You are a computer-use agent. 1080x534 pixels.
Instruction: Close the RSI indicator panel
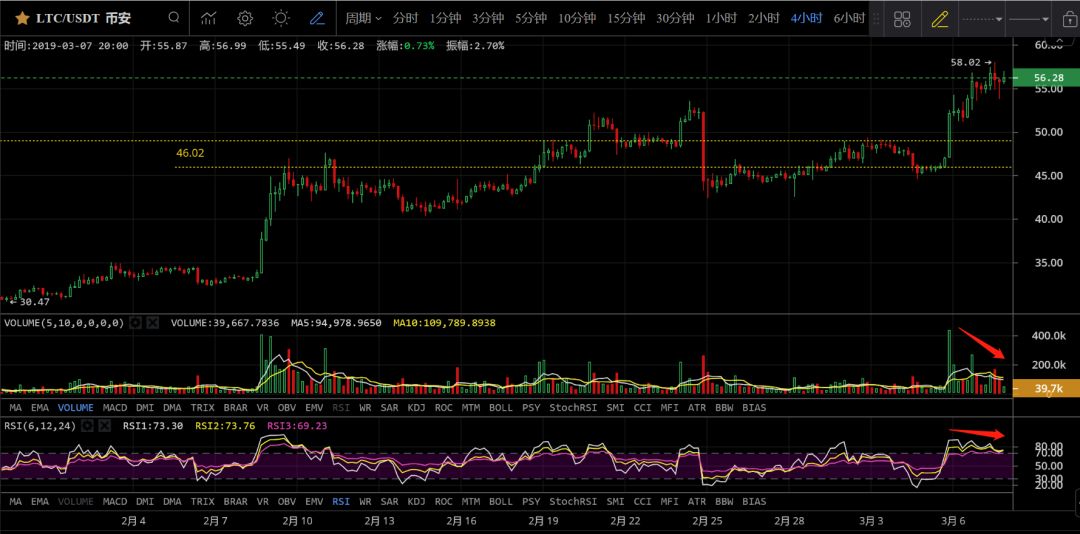coord(104,426)
